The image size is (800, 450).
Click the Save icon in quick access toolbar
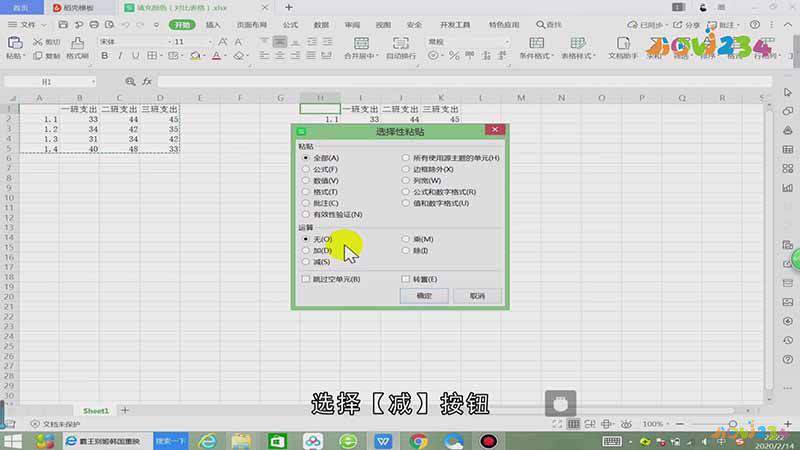click(63, 24)
